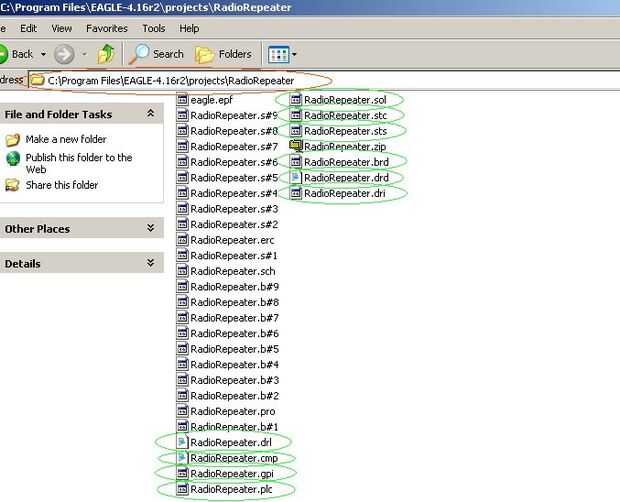Select file name RadioRepeater.b#5
Image resolution: width=620 pixels, height=502 pixels.
(234, 349)
